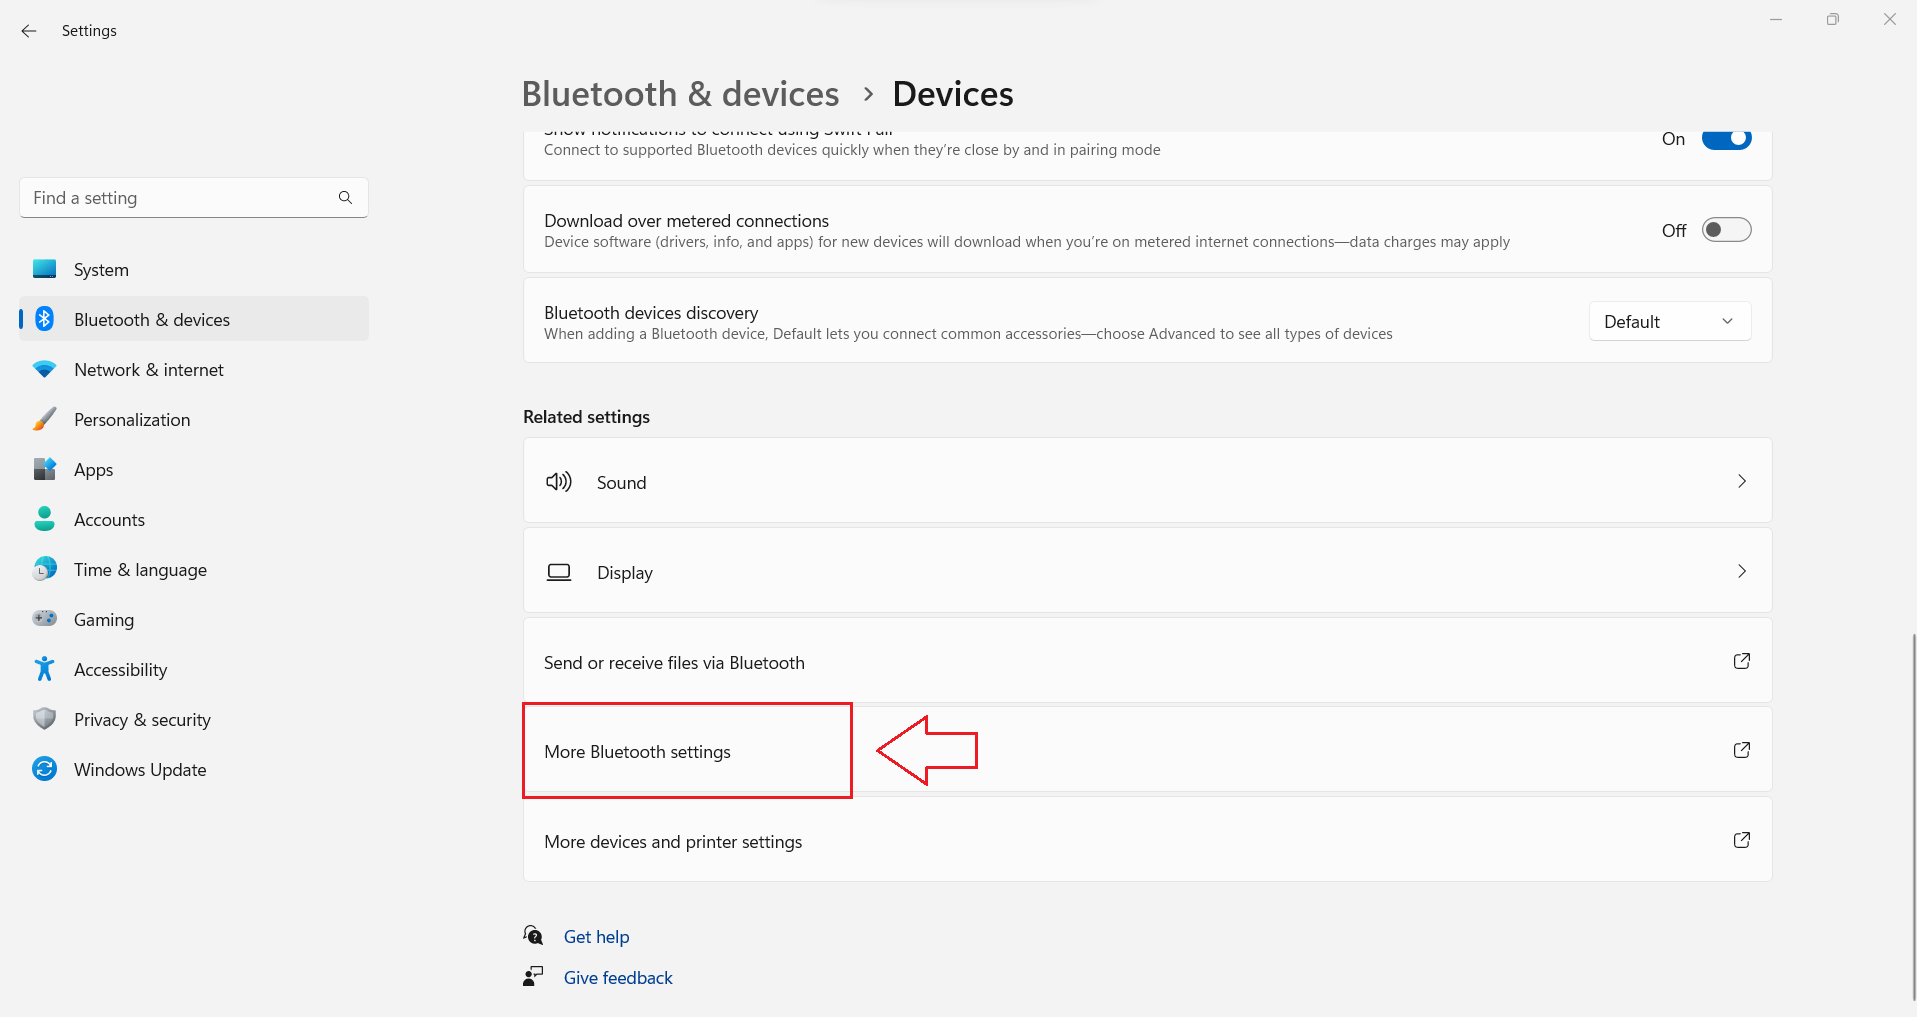This screenshot has height=1017, width=1917.
Task: Open the Accessibility icon
Action: [45, 669]
